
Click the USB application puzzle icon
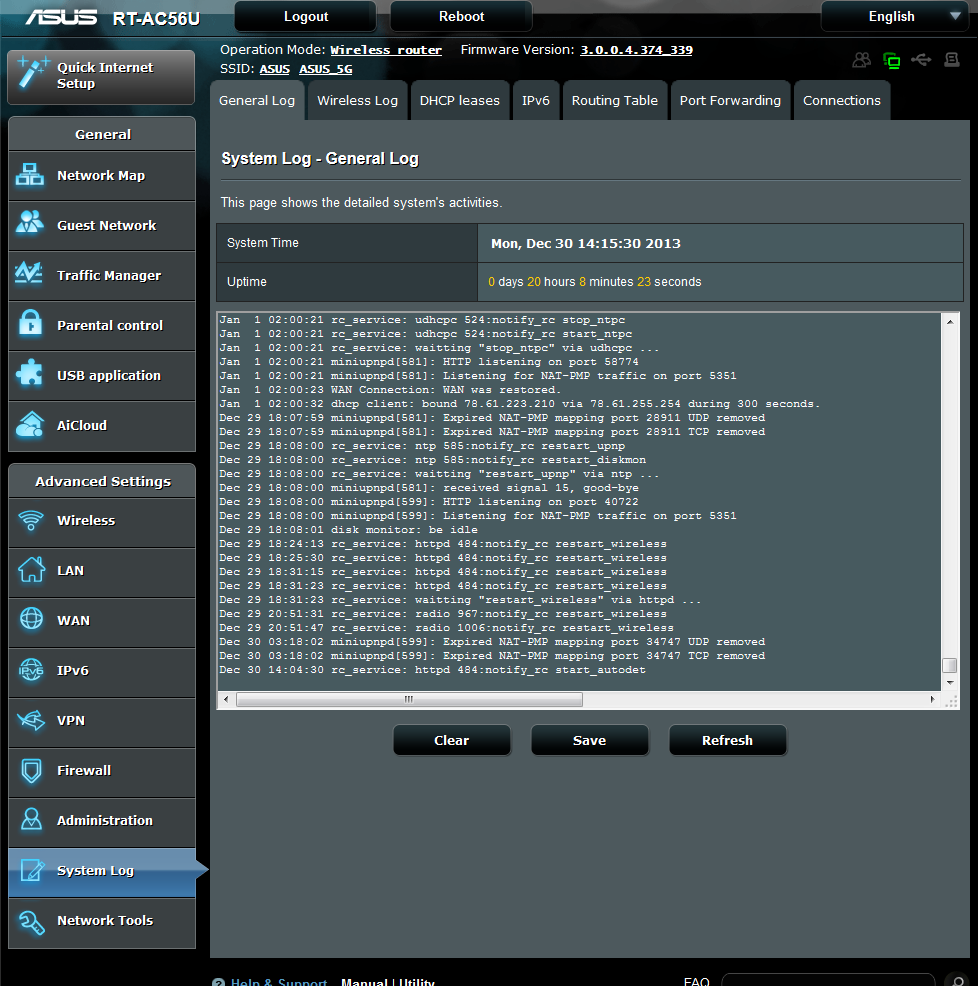[x=30, y=374]
